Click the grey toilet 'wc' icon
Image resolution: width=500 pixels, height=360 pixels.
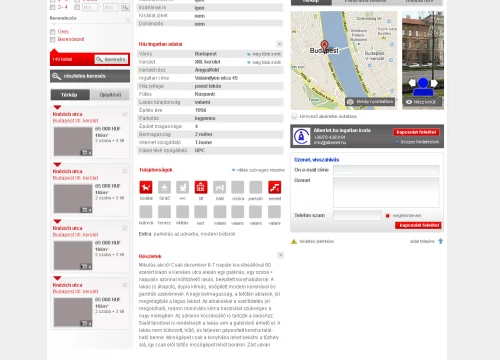pyautogui.click(x=182, y=187)
